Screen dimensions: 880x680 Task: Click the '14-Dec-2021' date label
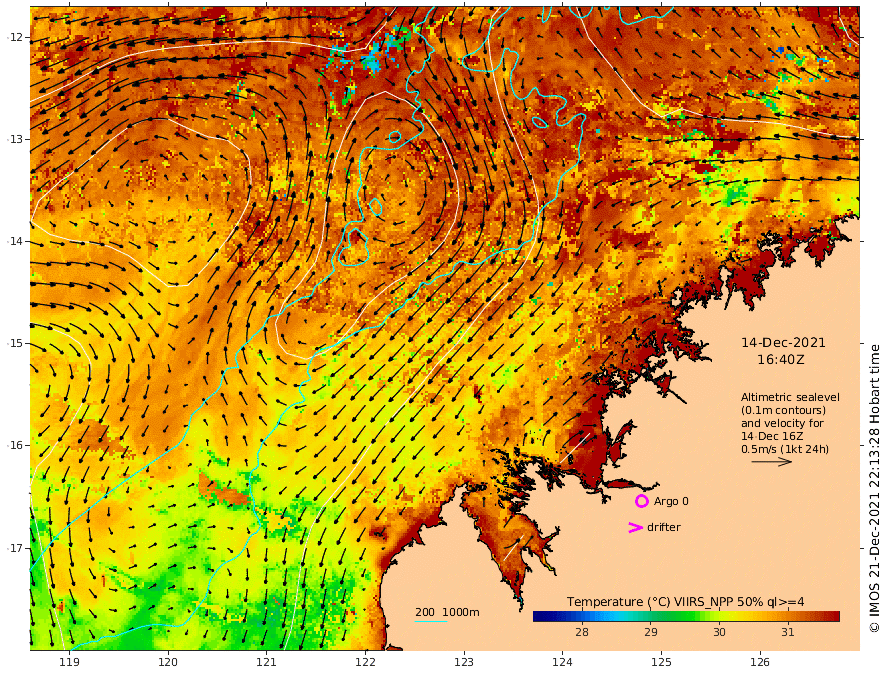click(x=783, y=343)
